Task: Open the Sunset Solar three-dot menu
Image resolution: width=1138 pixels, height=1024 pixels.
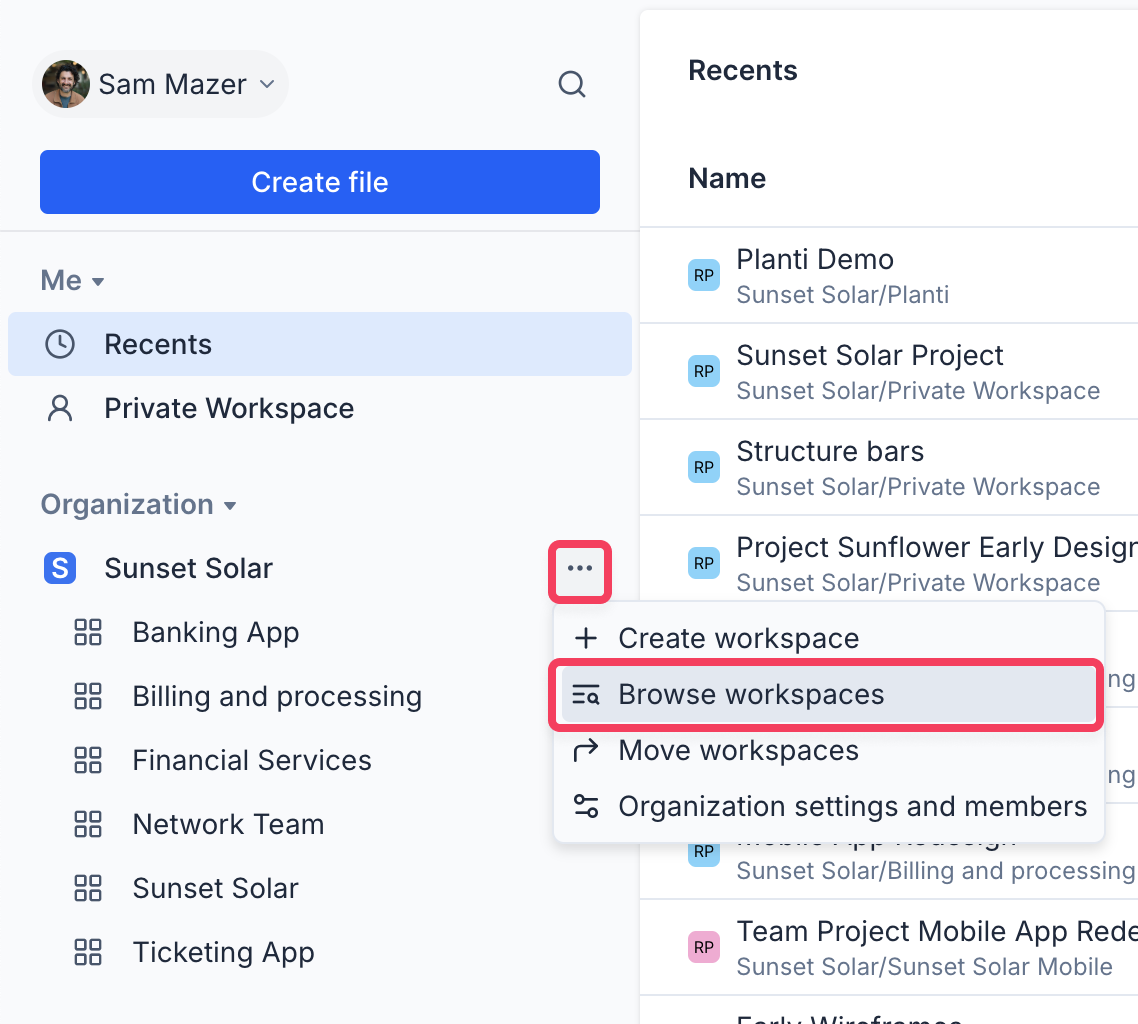Action: coord(580,569)
